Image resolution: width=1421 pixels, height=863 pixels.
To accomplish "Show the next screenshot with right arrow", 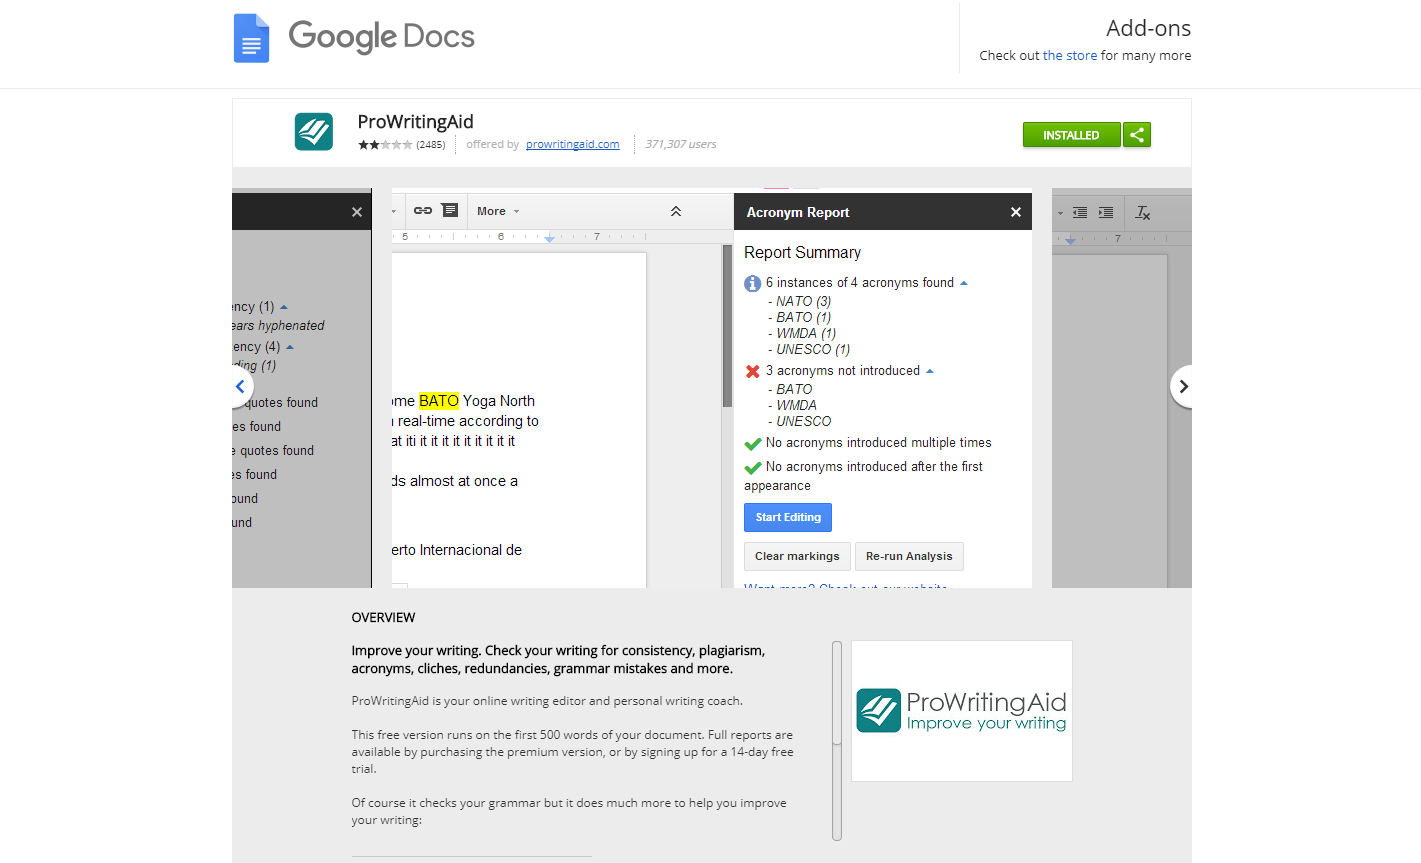I will [x=1184, y=386].
